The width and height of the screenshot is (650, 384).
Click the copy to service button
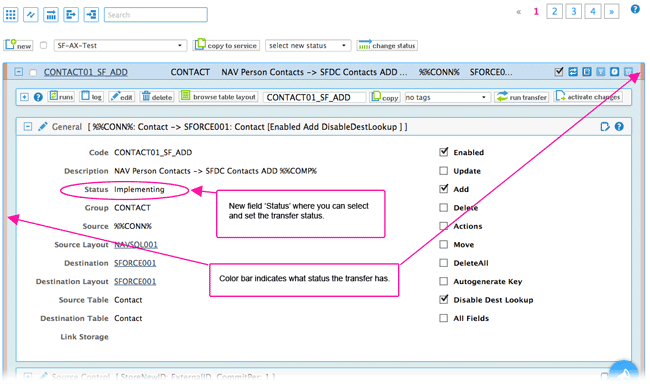(226, 45)
